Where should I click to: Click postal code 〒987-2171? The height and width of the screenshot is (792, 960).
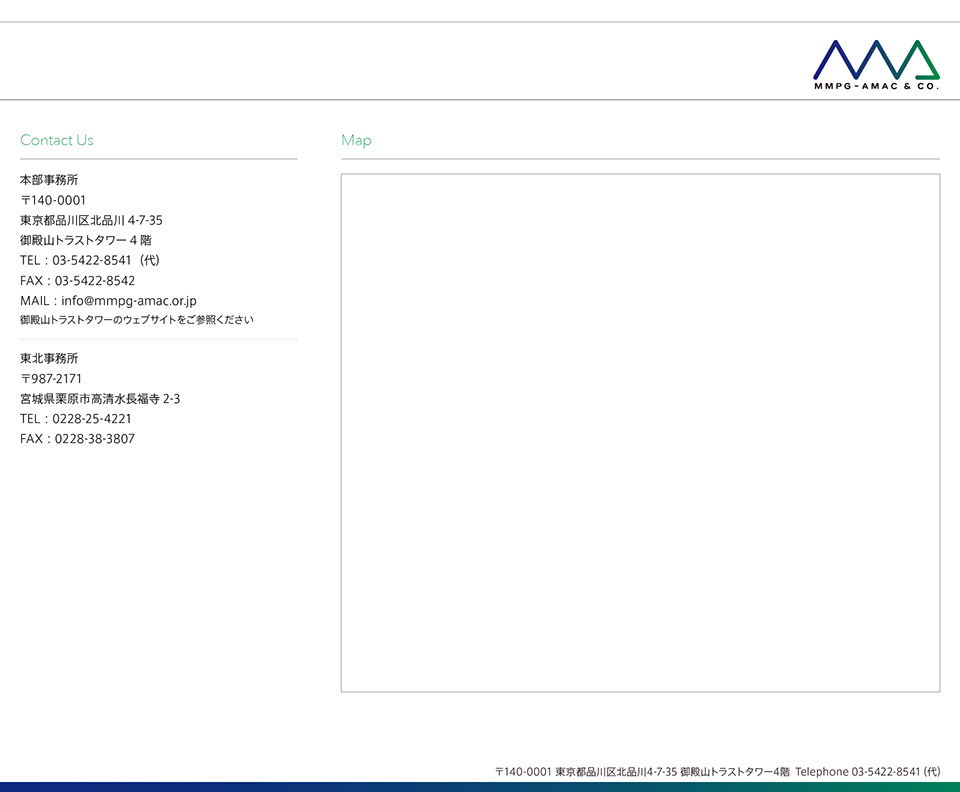(51, 378)
